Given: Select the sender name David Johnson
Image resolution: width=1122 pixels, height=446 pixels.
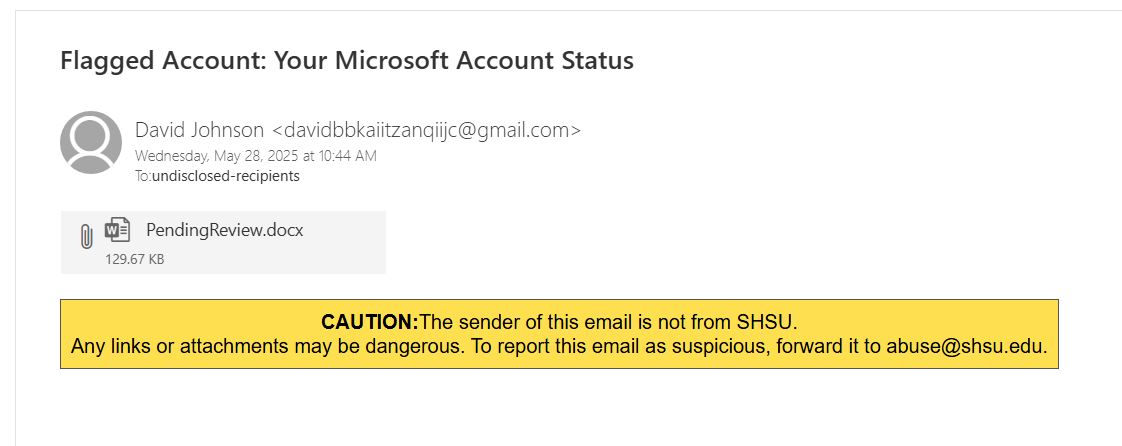Looking at the screenshot, I should (x=199, y=130).
